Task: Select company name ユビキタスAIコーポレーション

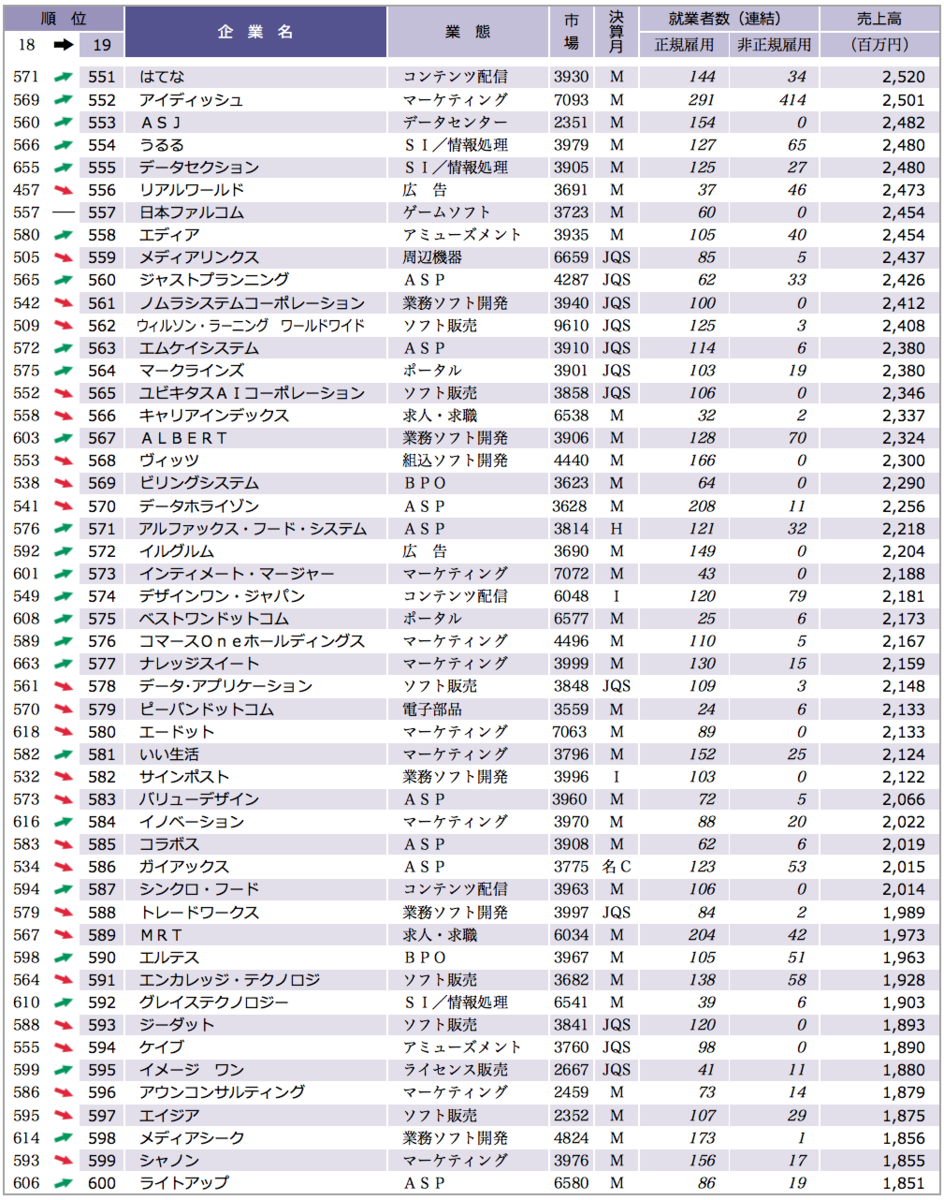Action: coord(253,393)
